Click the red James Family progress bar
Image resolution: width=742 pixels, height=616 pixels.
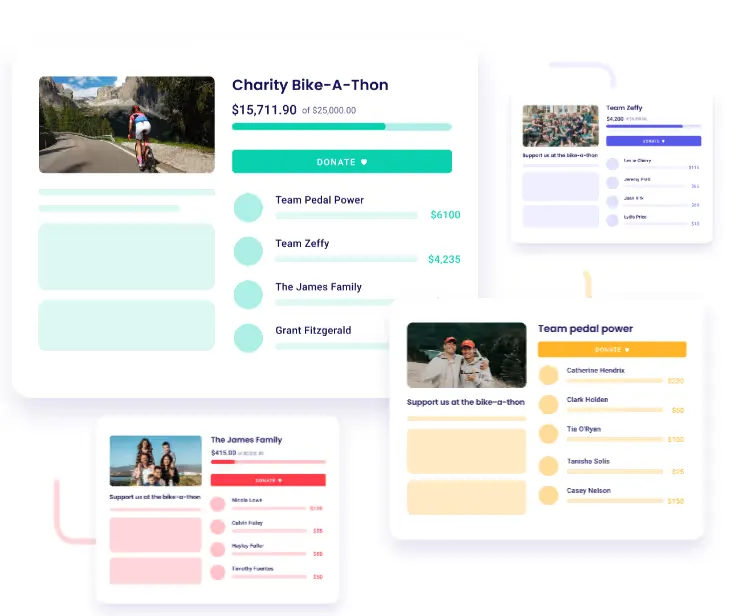[268, 462]
